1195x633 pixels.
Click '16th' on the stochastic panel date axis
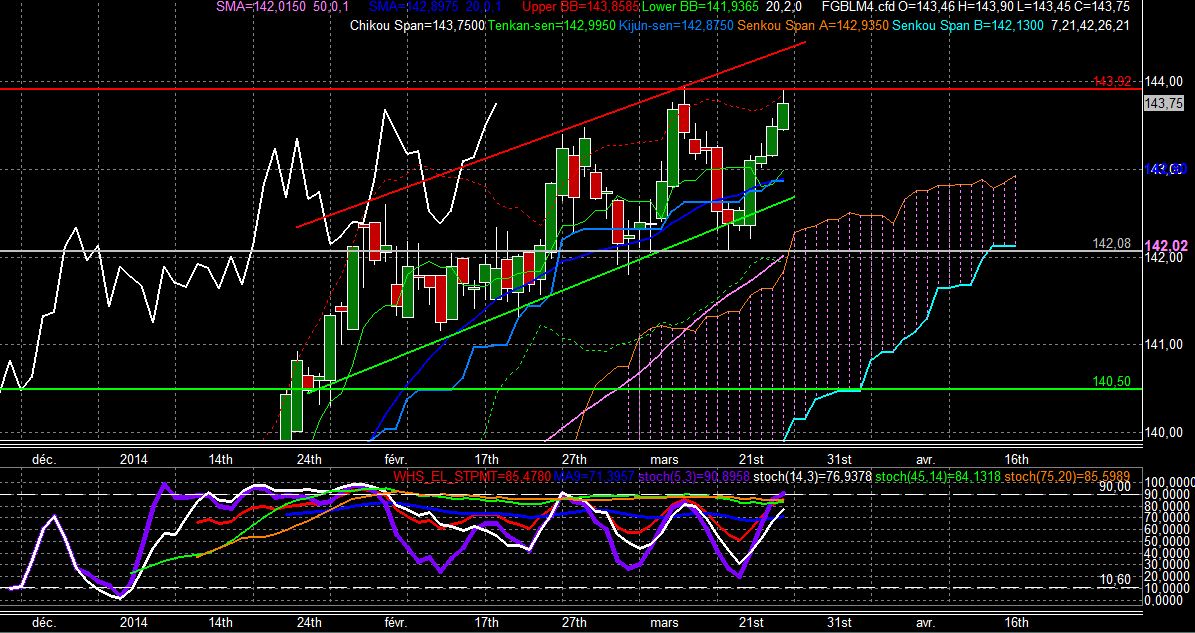[x=1017, y=622]
